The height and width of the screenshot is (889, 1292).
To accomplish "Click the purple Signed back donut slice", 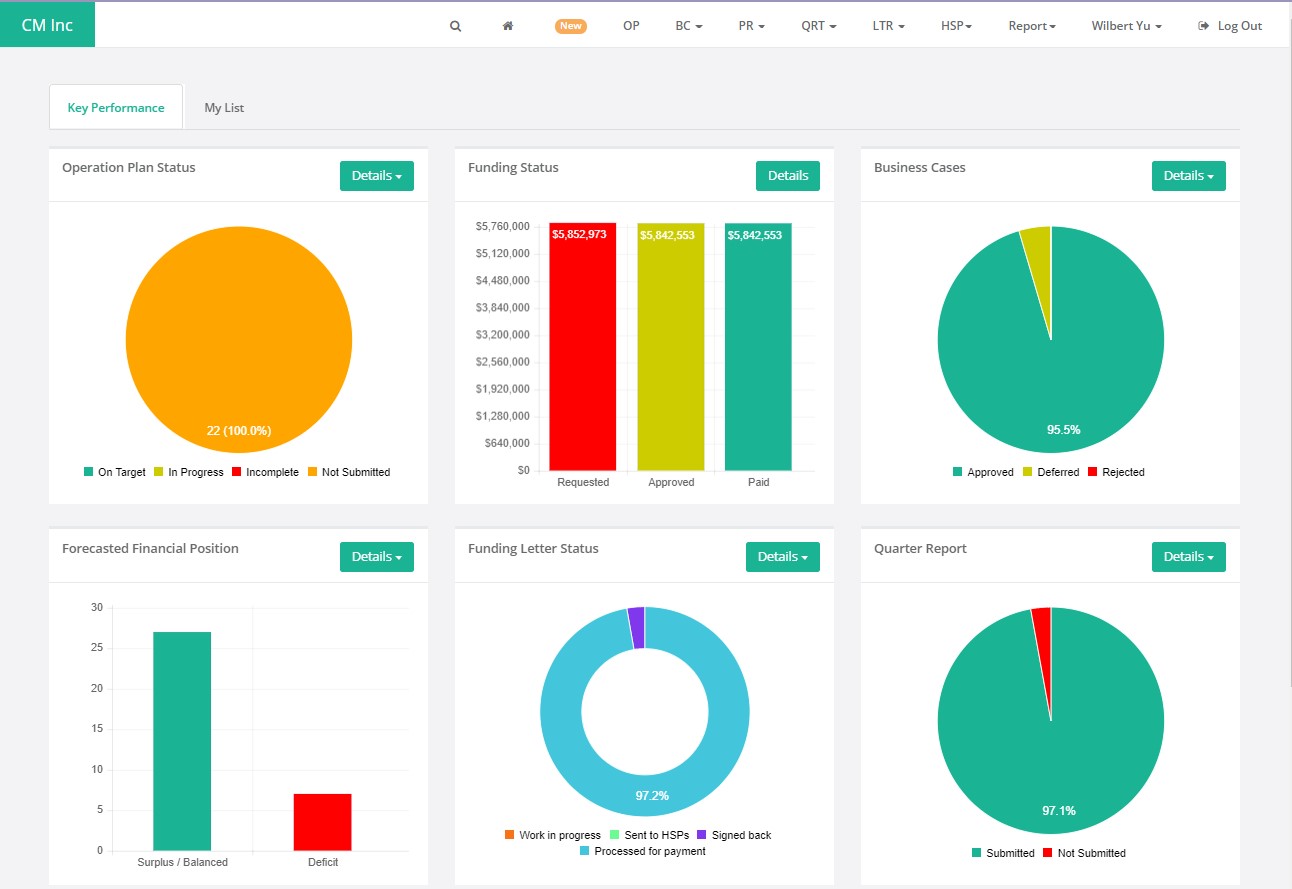I will (x=636, y=628).
